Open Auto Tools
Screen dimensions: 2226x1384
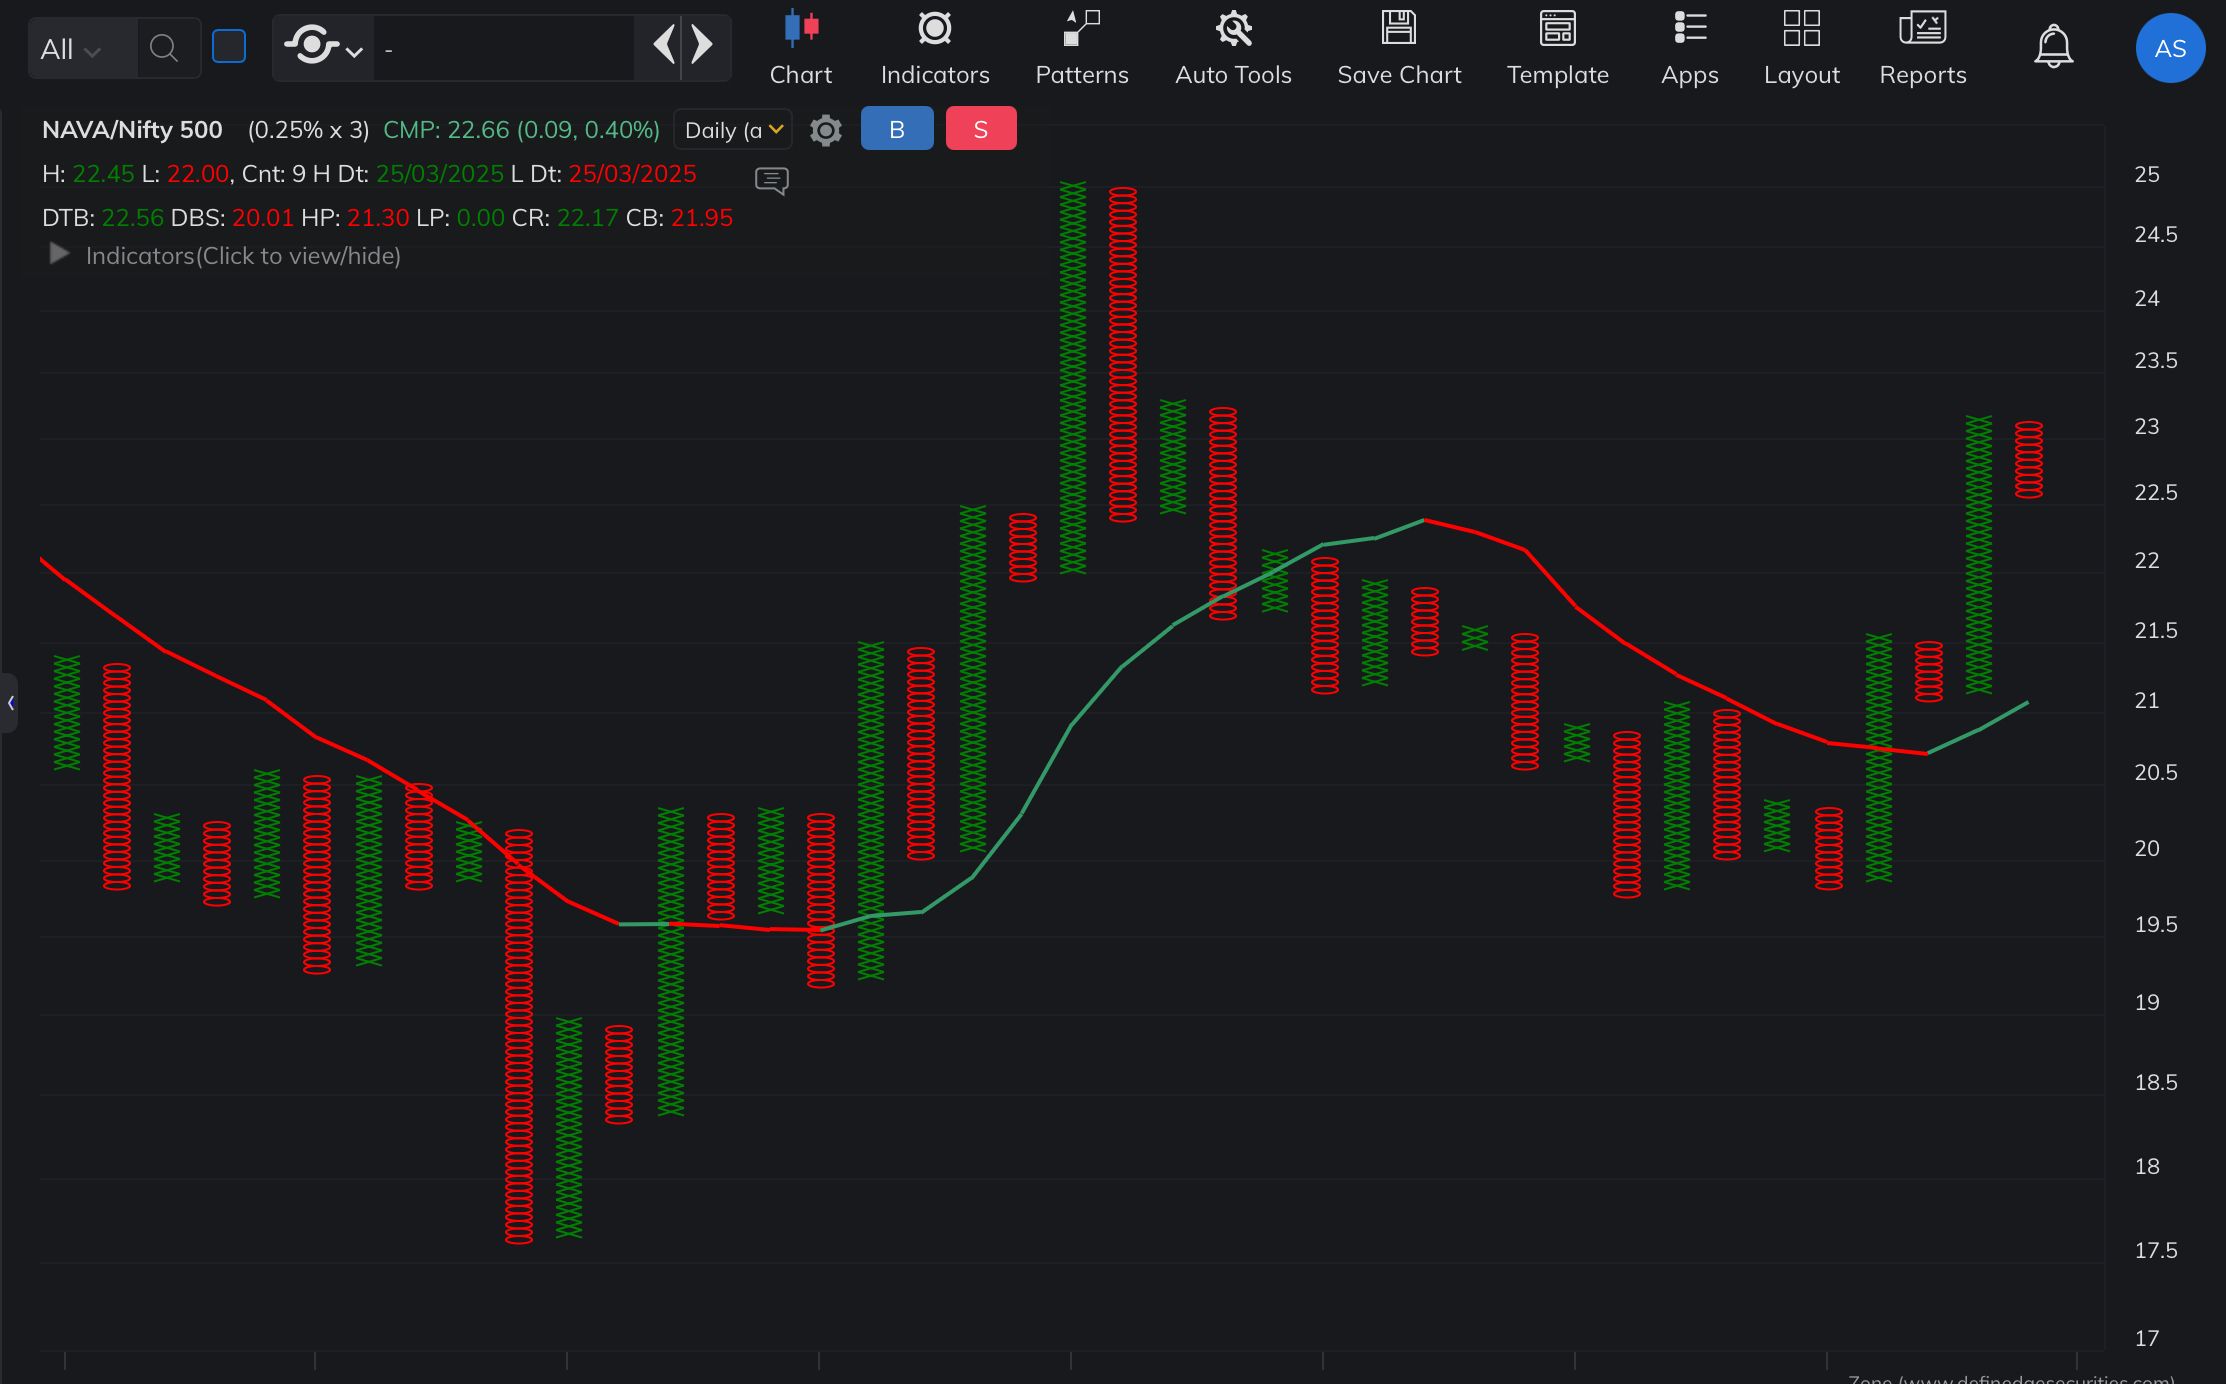click(1232, 46)
